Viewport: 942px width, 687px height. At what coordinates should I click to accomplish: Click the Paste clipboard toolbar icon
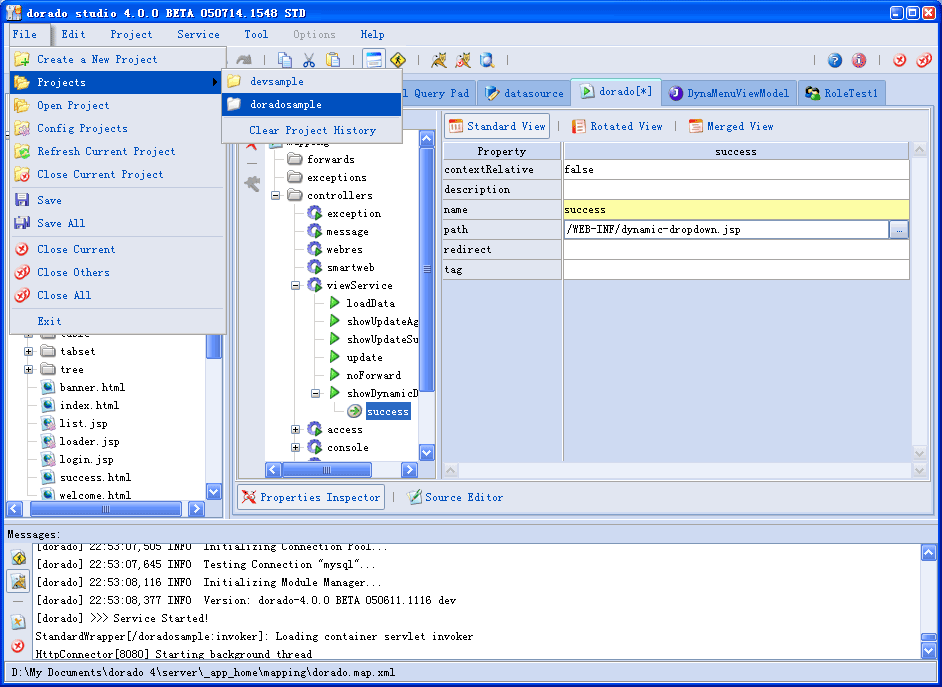pos(333,59)
